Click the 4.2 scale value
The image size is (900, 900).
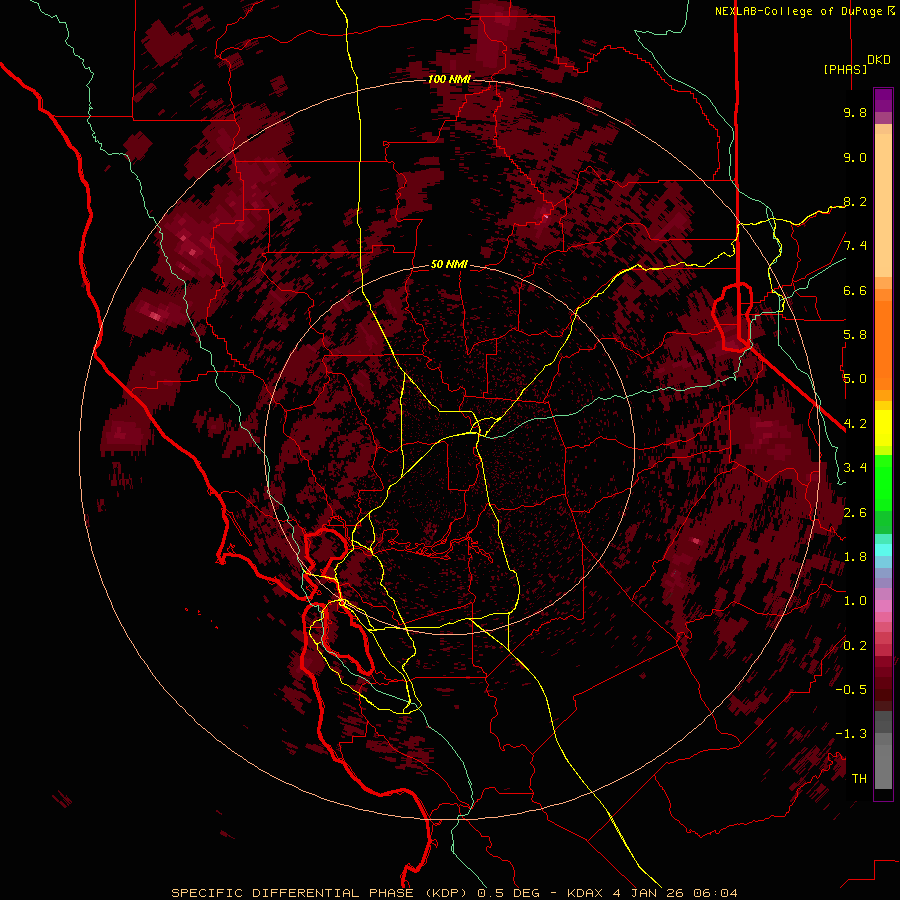click(x=855, y=424)
